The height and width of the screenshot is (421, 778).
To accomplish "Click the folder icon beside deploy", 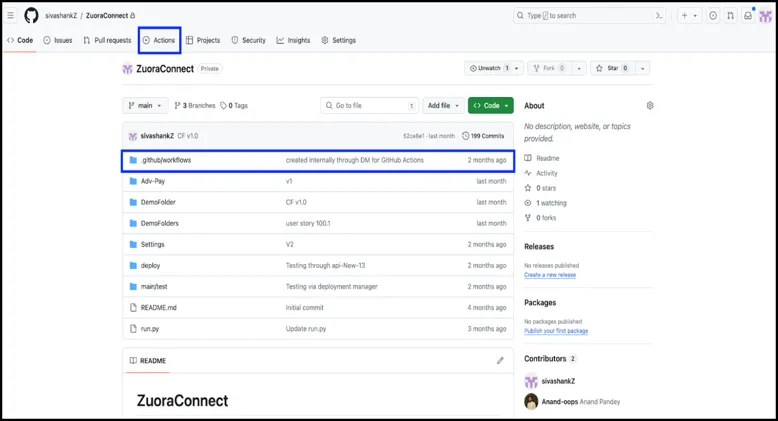I will [133, 265].
